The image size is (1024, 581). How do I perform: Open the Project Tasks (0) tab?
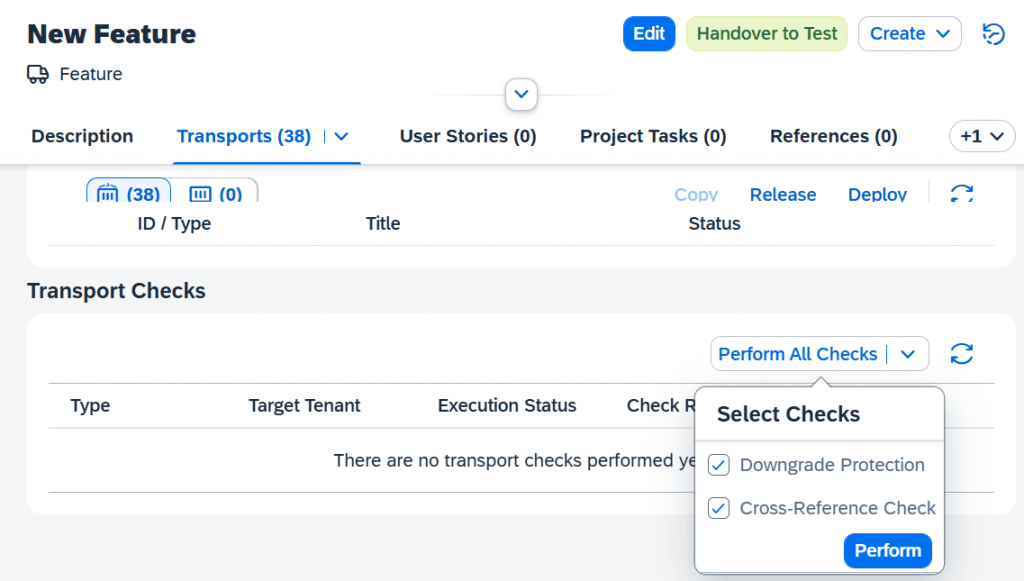653,136
